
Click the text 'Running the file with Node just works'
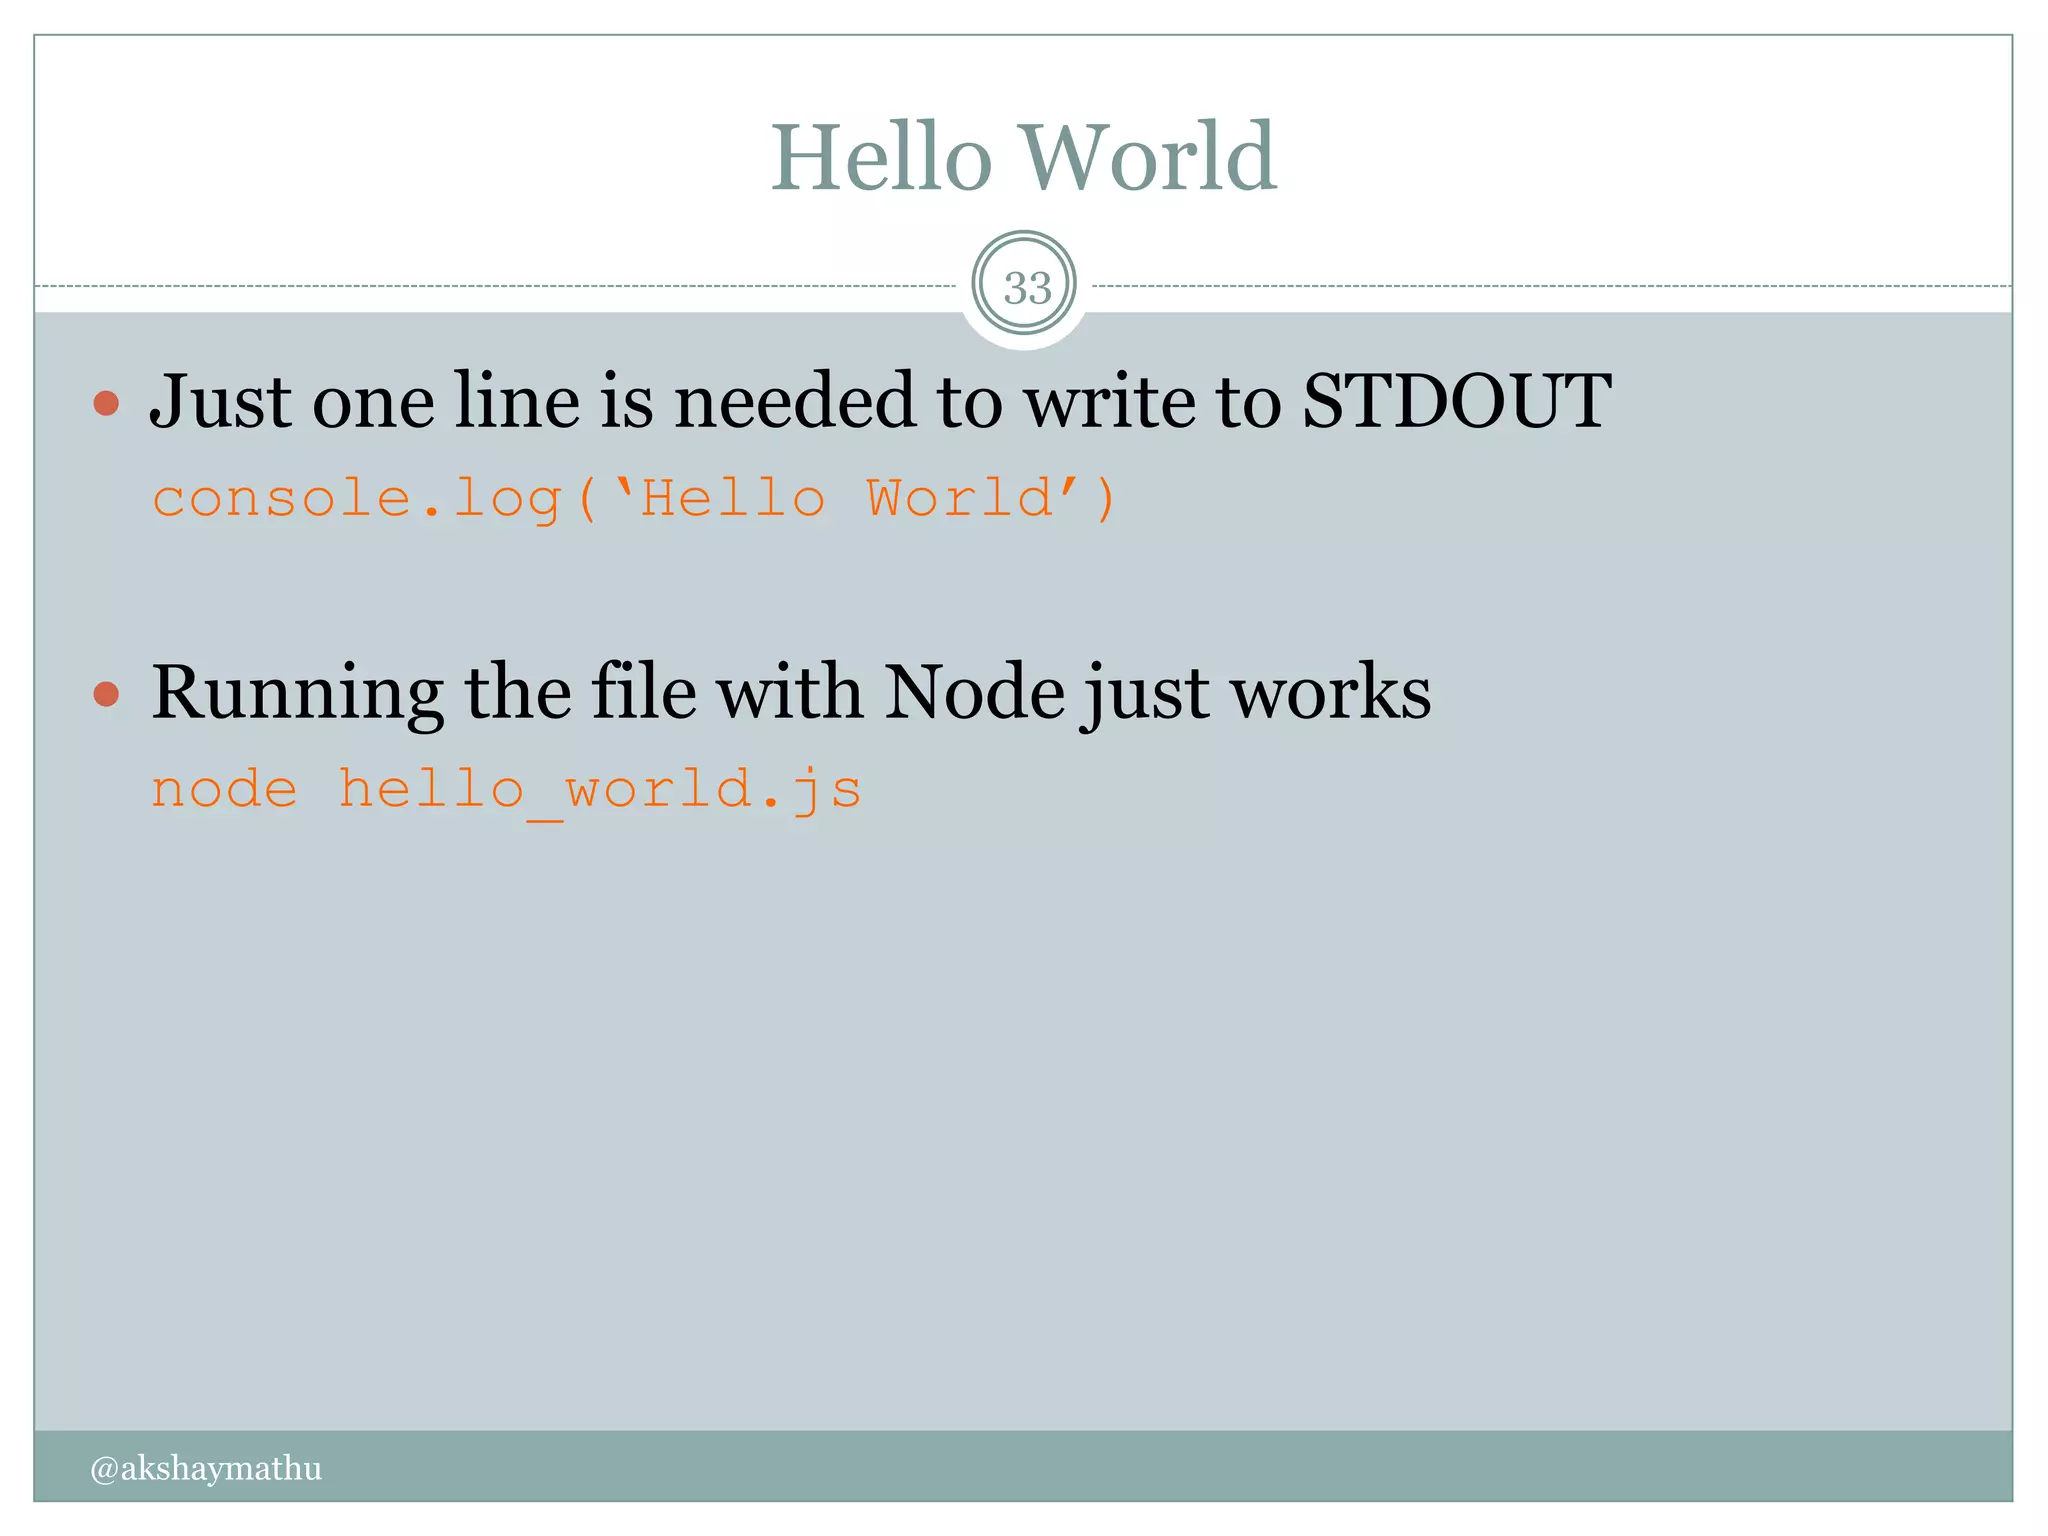click(x=791, y=692)
